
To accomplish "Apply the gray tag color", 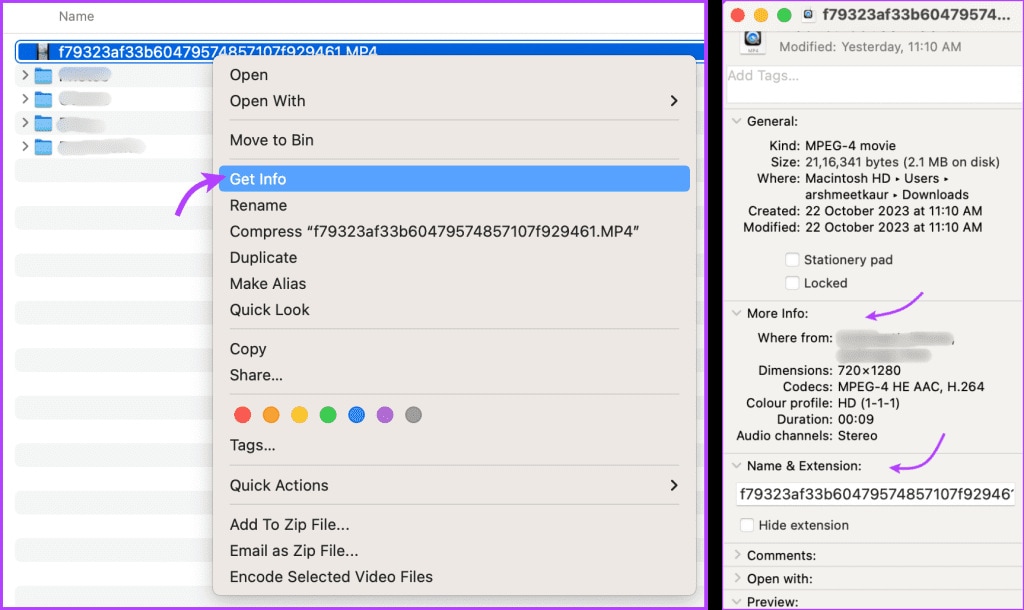I will (413, 415).
